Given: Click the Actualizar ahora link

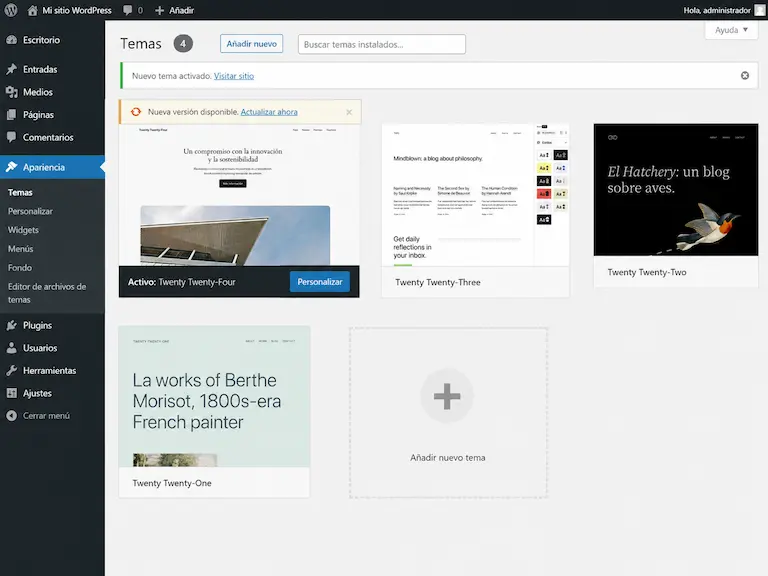Looking at the screenshot, I should [269, 112].
